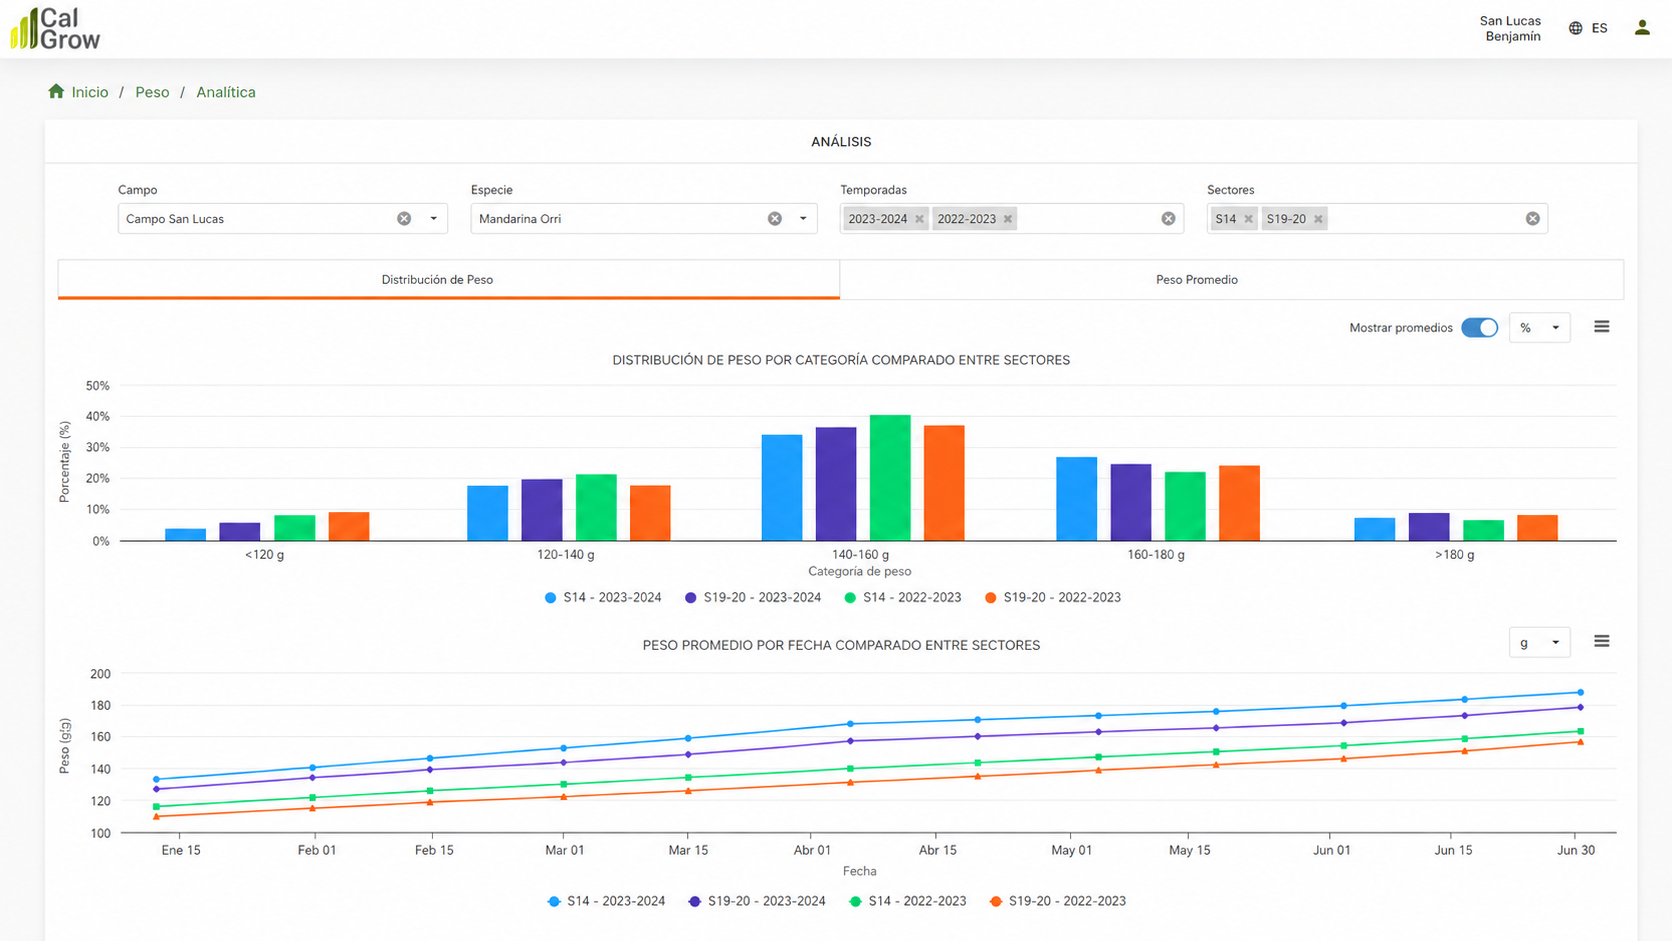
Task: Expand the Campo dropdown arrow
Action: (434, 219)
